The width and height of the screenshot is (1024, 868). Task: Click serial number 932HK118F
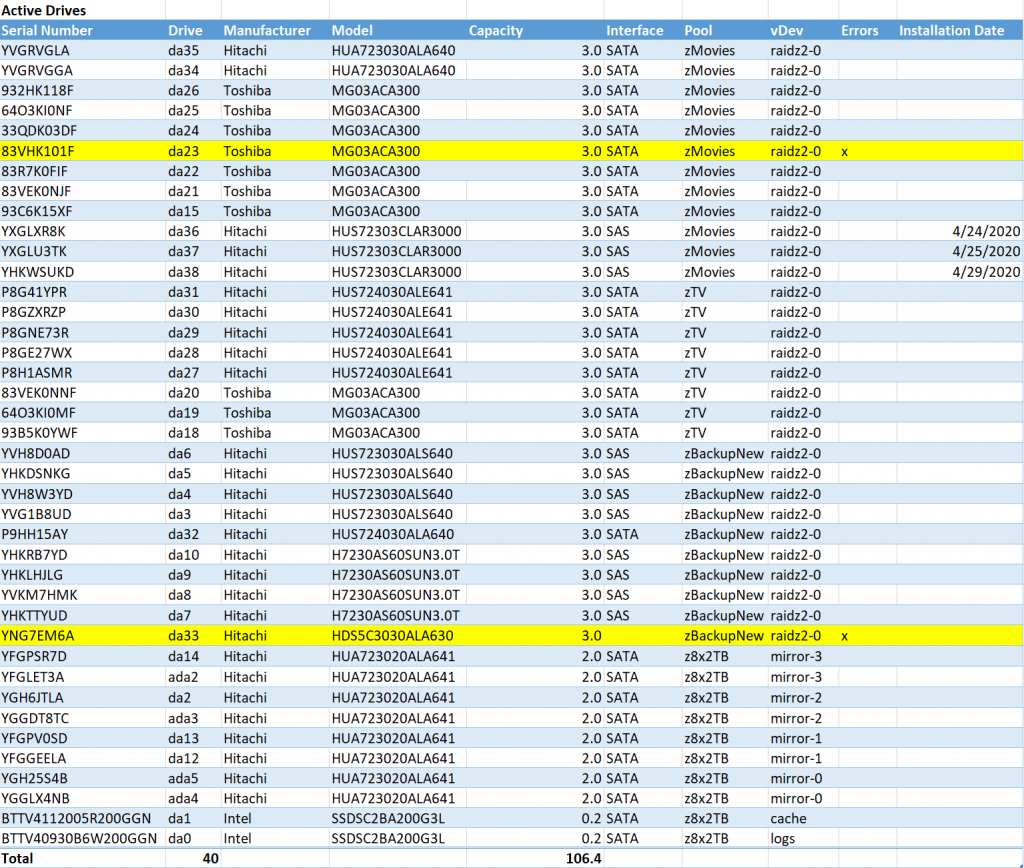[x=37, y=91]
